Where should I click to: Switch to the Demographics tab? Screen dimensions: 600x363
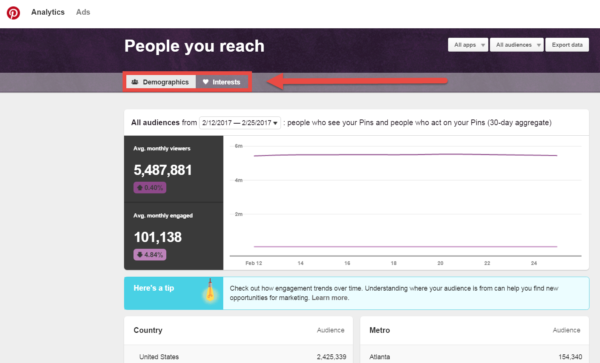coord(161,82)
